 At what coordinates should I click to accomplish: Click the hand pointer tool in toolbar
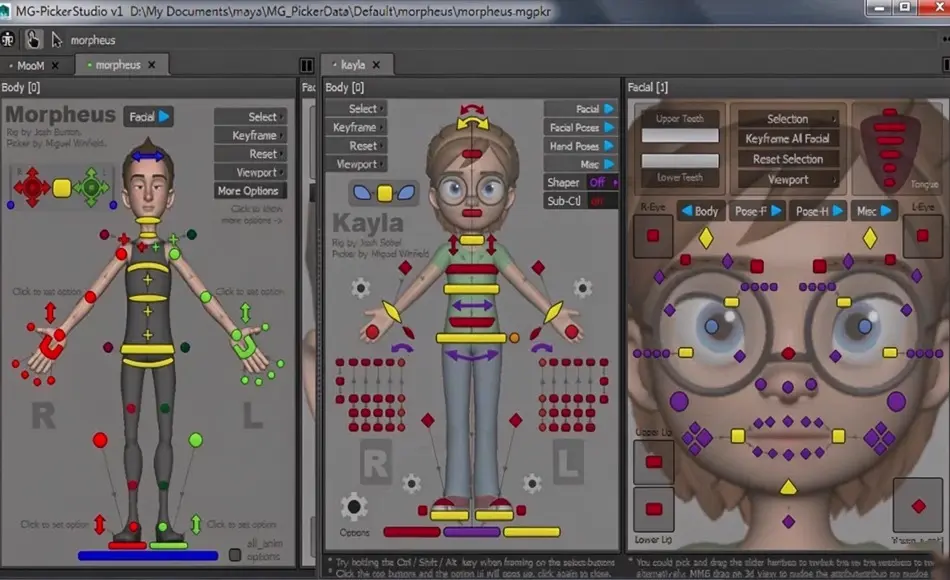[33, 40]
